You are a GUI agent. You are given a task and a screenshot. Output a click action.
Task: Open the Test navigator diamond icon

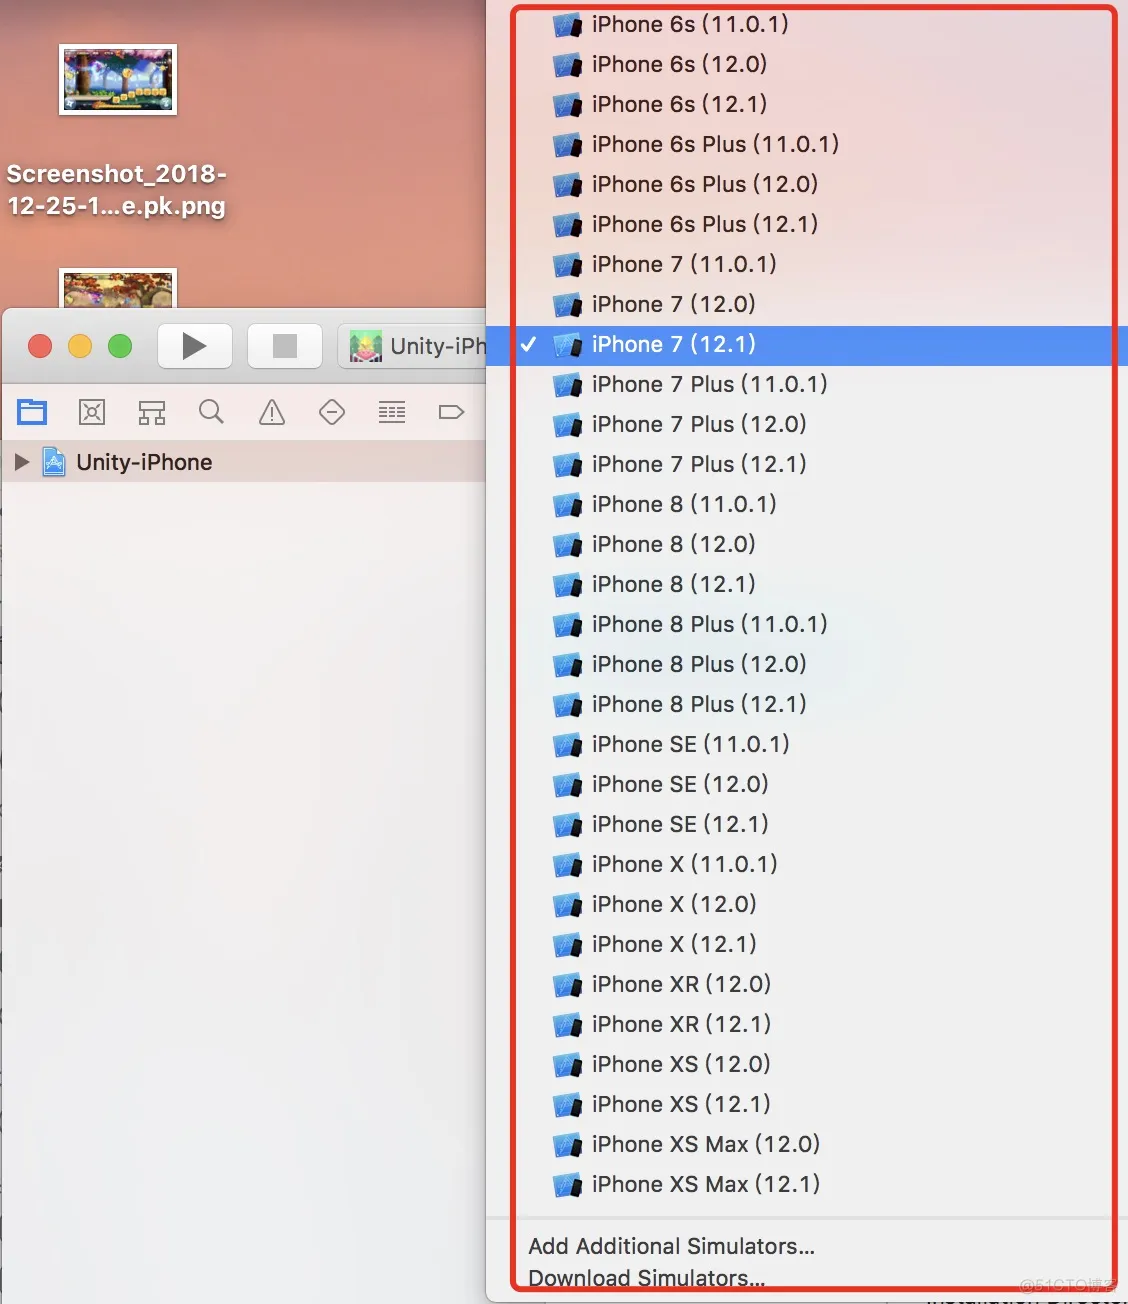[x=332, y=411]
